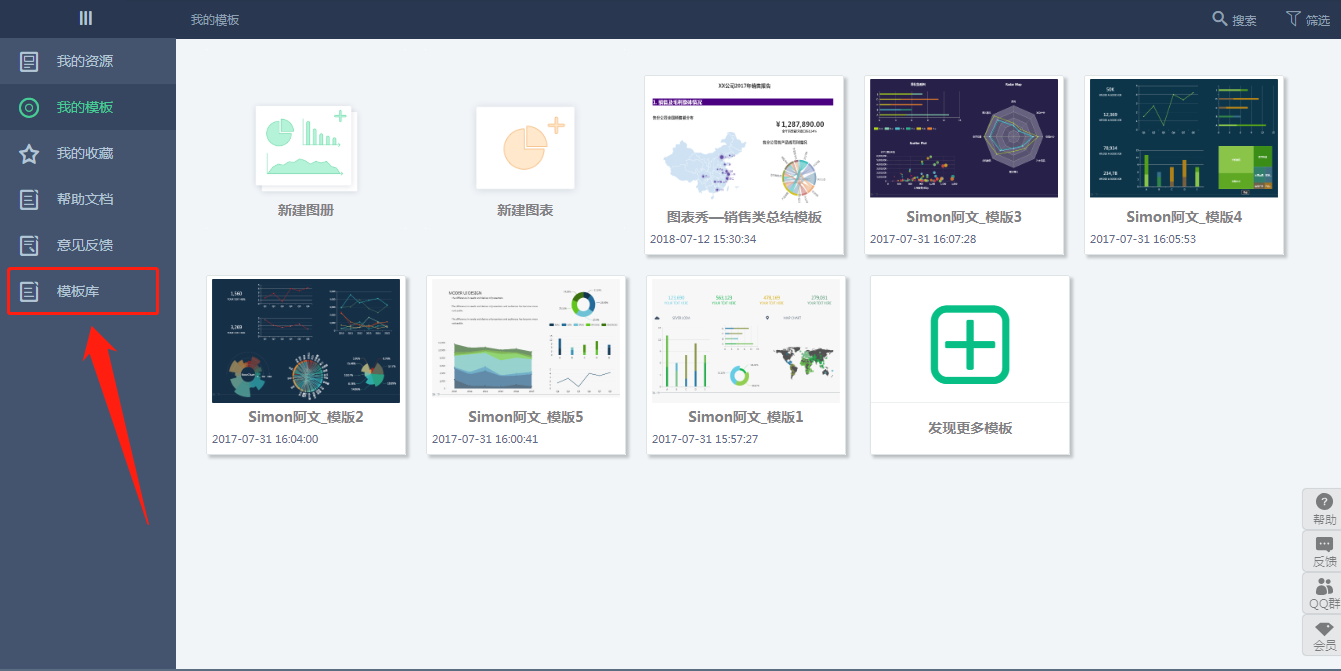1341x671 pixels.
Task: Open the 筛选 filter dropdown
Action: click(1307, 19)
